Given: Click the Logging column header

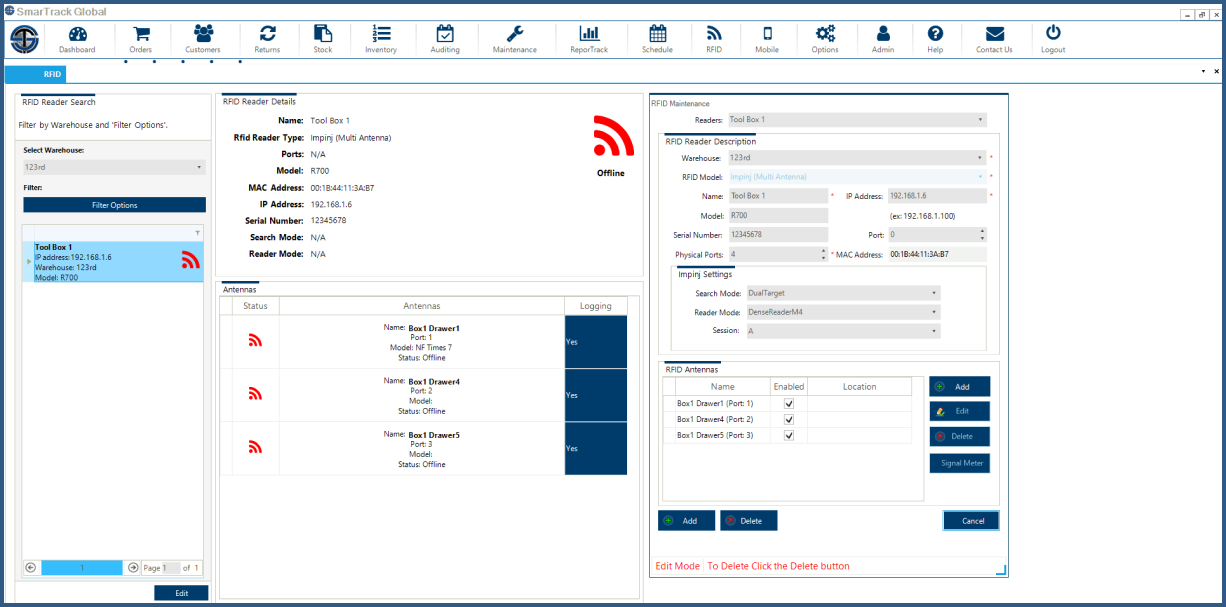Looking at the screenshot, I should (596, 306).
